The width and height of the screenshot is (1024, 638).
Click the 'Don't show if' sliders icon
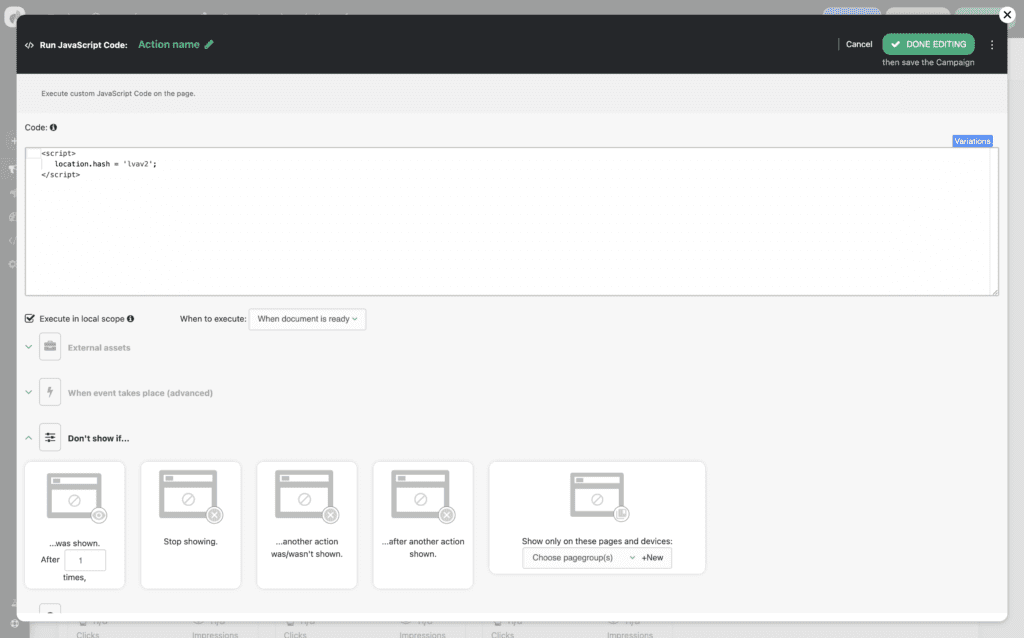tap(50, 437)
